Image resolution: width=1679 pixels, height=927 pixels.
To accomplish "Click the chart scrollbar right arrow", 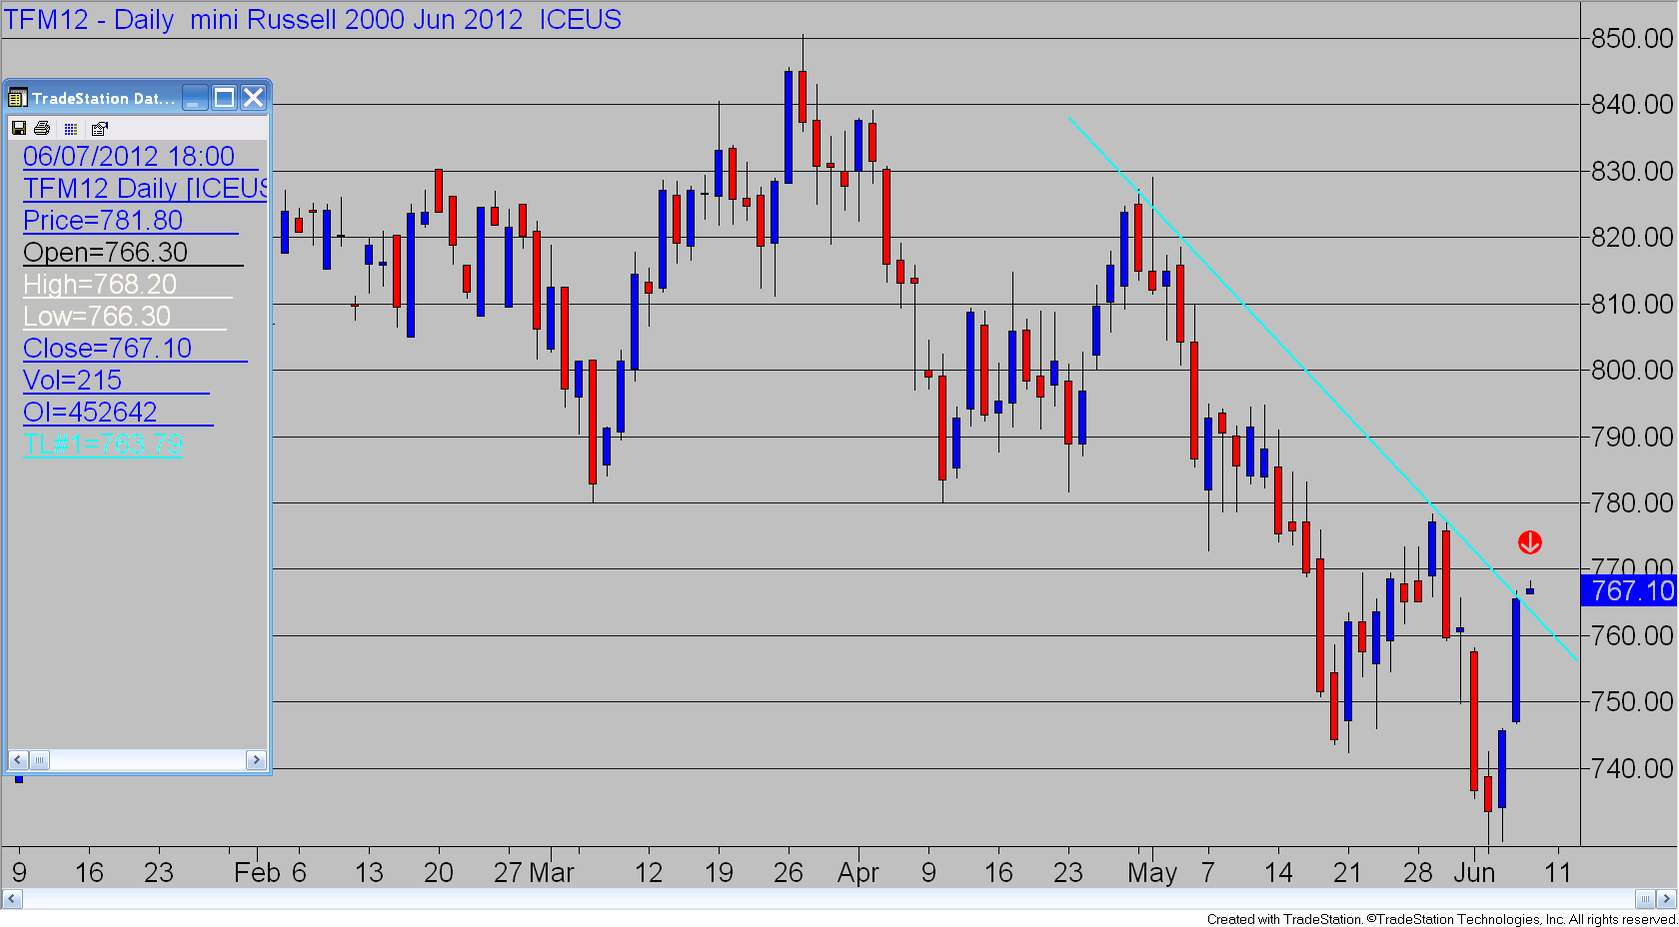I will tap(1667, 898).
